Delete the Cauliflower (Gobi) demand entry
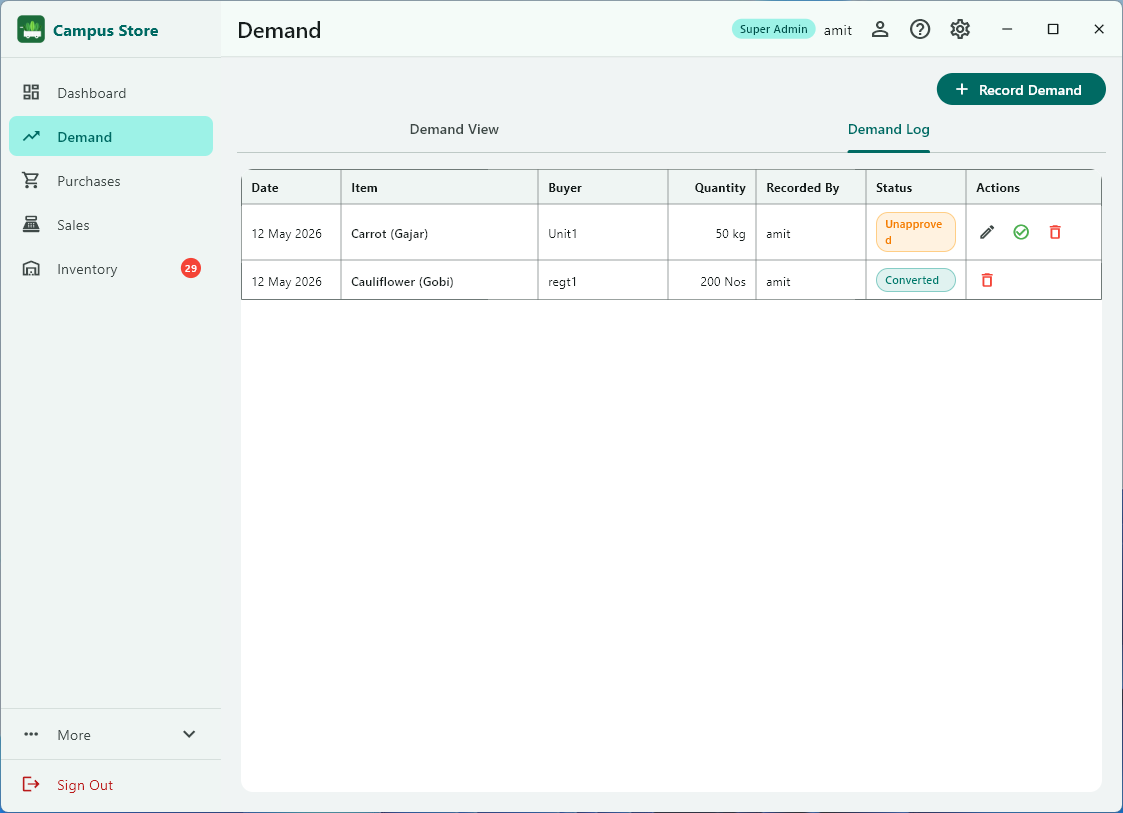Image resolution: width=1123 pixels, height=813 pixels. point(987,280)
